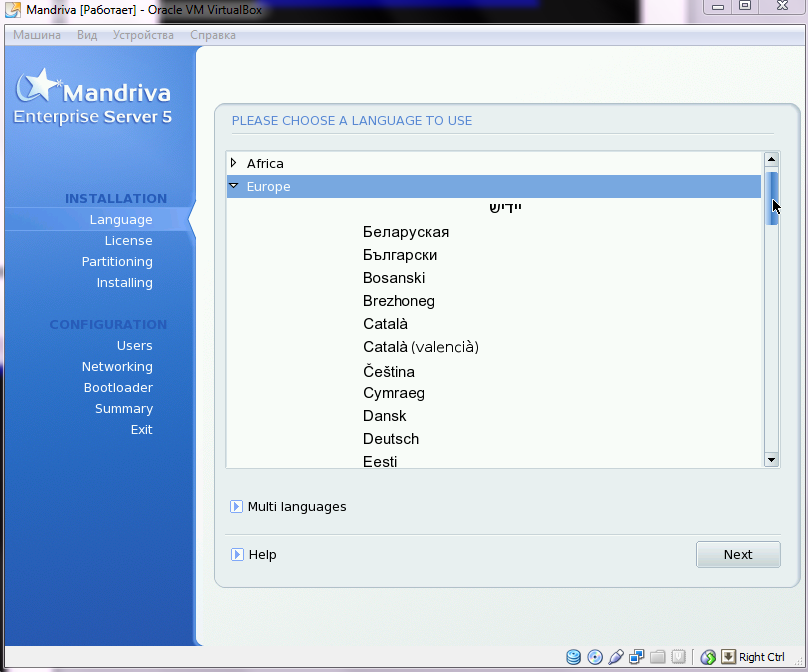
Task: Collapse the Europe language group
Action: click(x=234, y=186)
